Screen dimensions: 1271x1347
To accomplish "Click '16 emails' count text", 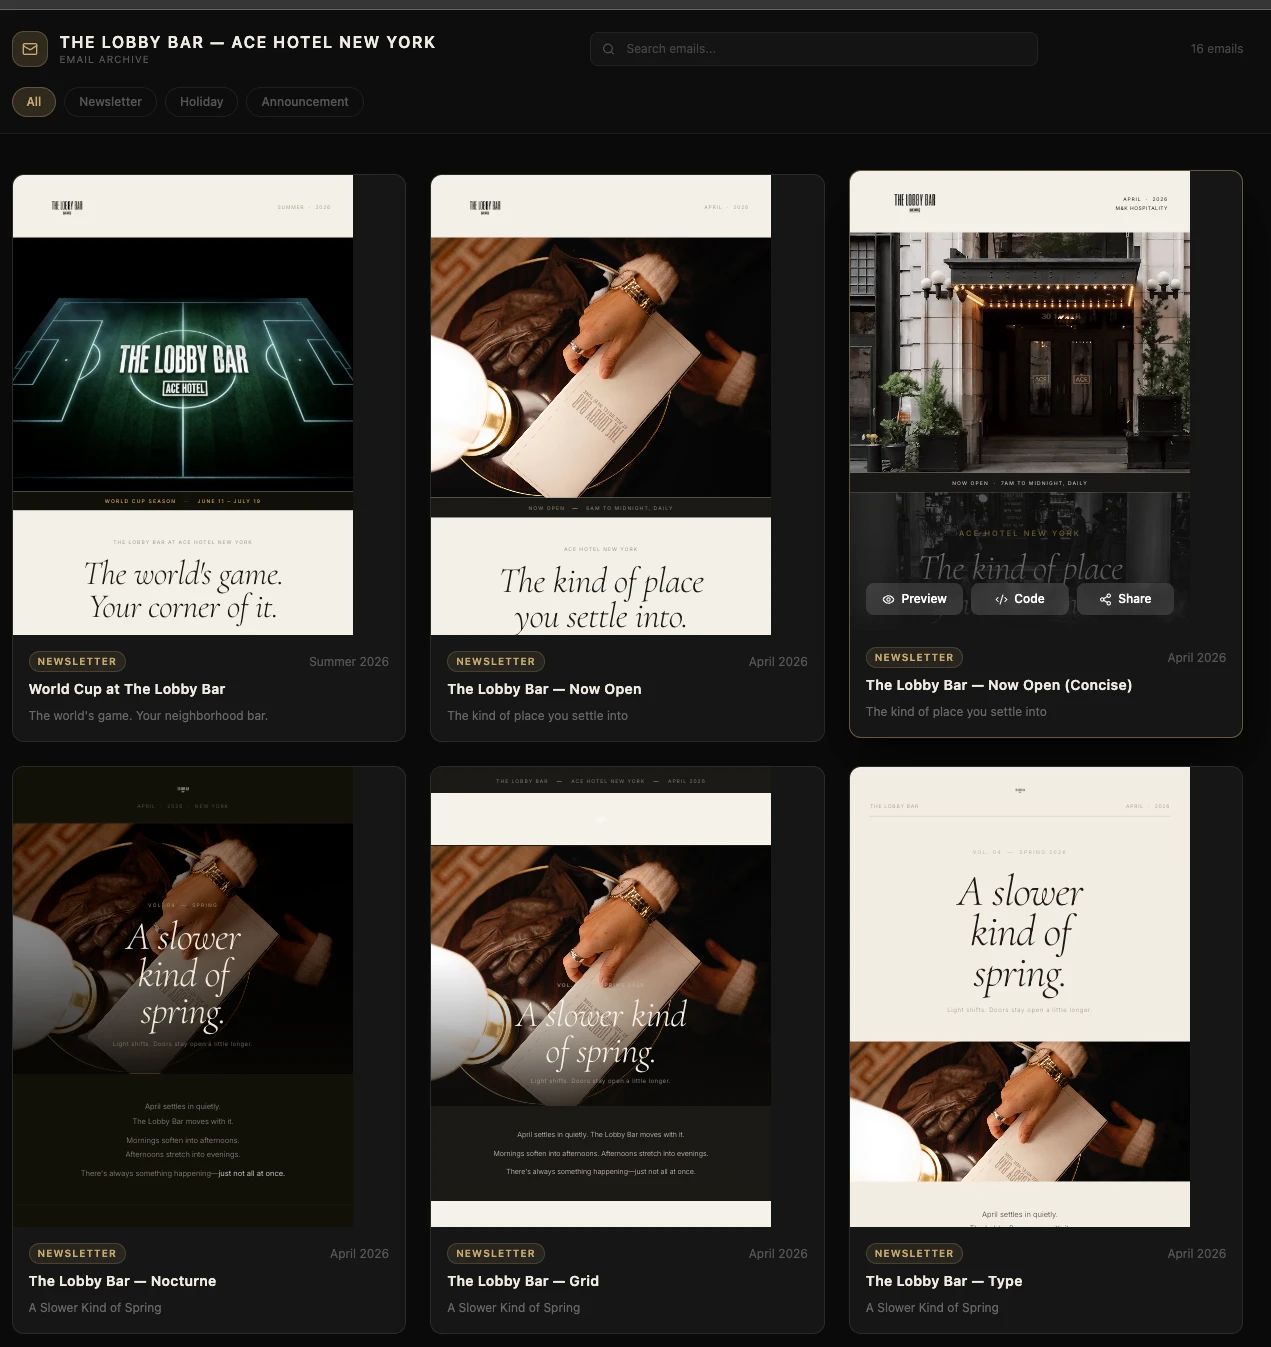I will tap(1217, 49).
